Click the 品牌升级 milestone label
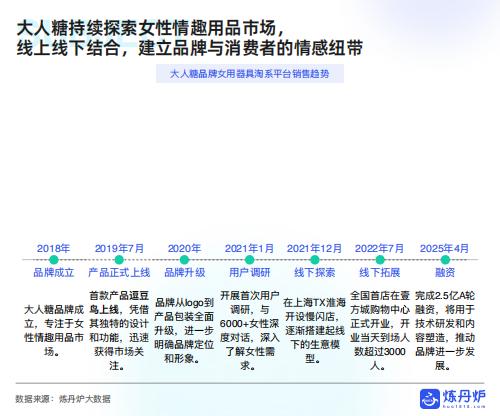 coord(185,272)
